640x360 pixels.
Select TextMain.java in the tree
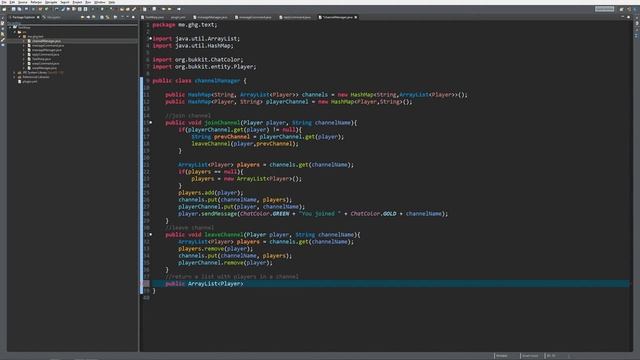41,59
